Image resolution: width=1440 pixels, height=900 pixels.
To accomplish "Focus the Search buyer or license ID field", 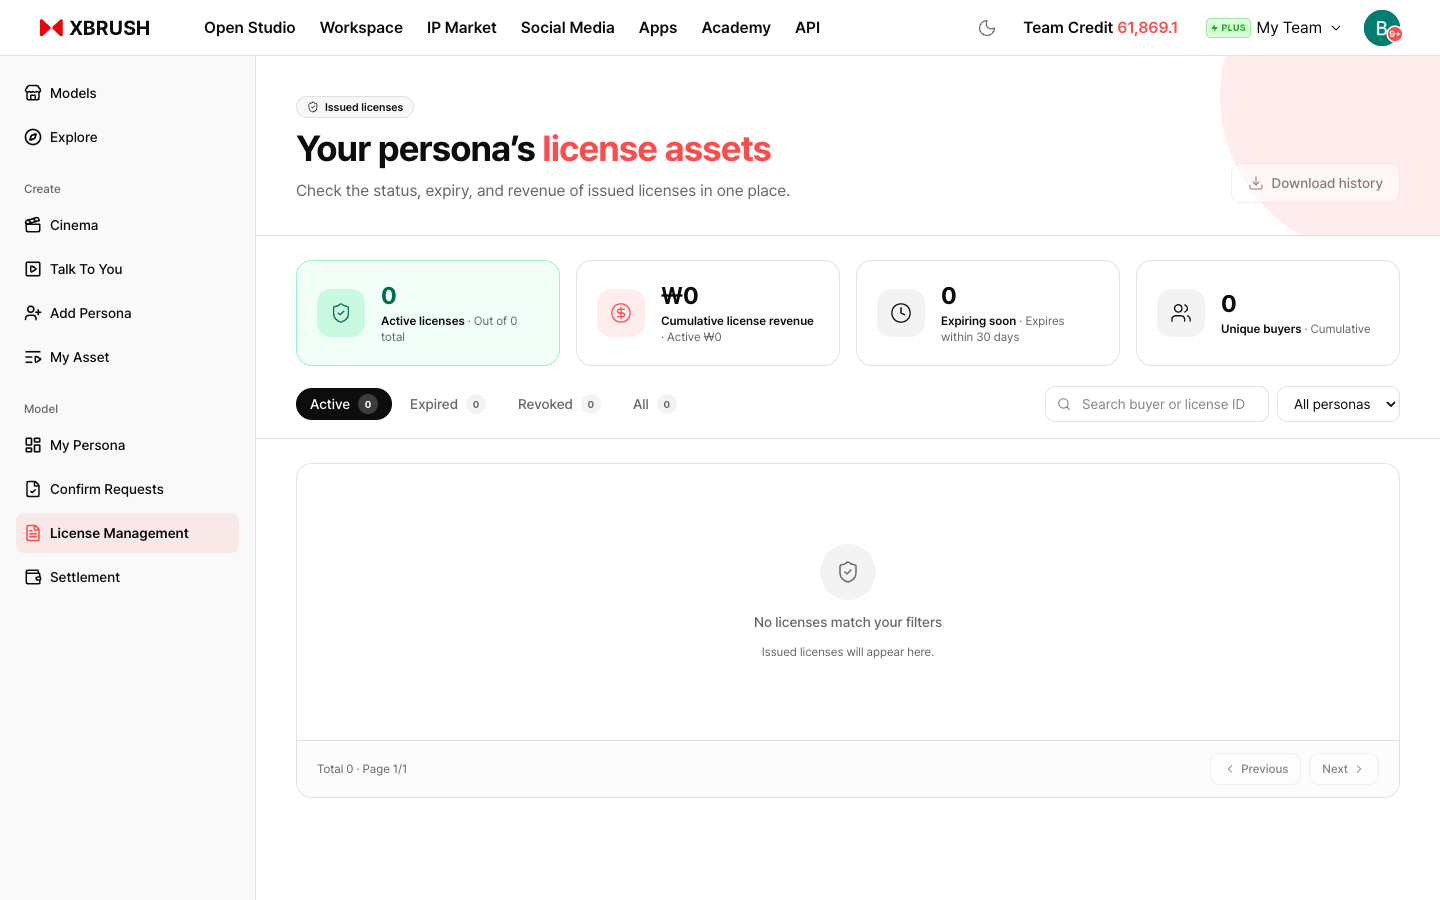I will click(1157, 404).
